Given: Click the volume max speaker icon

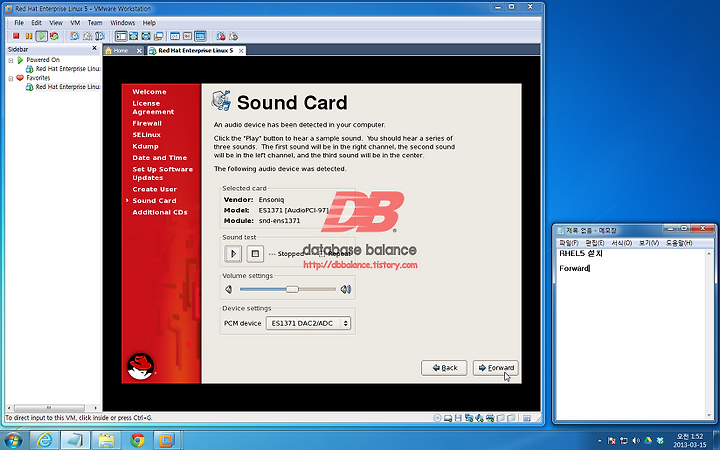Looking at the screenshot, I should 346,289.
